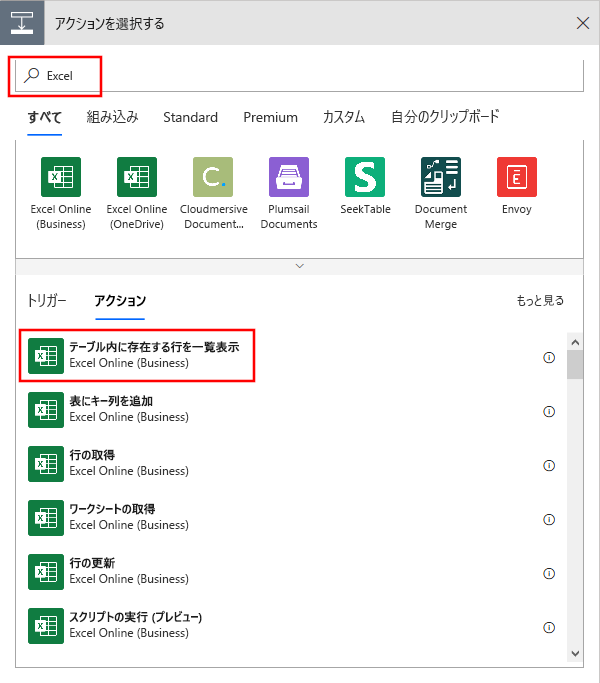600x683 pixels.
Task: Open the Premium tab
Action: 270,117
